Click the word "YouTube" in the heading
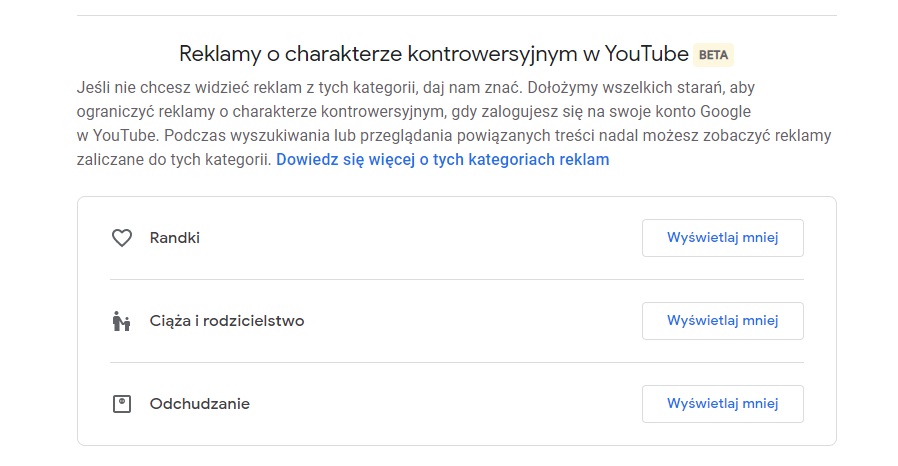Viewport: 898px width, 466px height. pyautogui.click(x=639, y=54)
